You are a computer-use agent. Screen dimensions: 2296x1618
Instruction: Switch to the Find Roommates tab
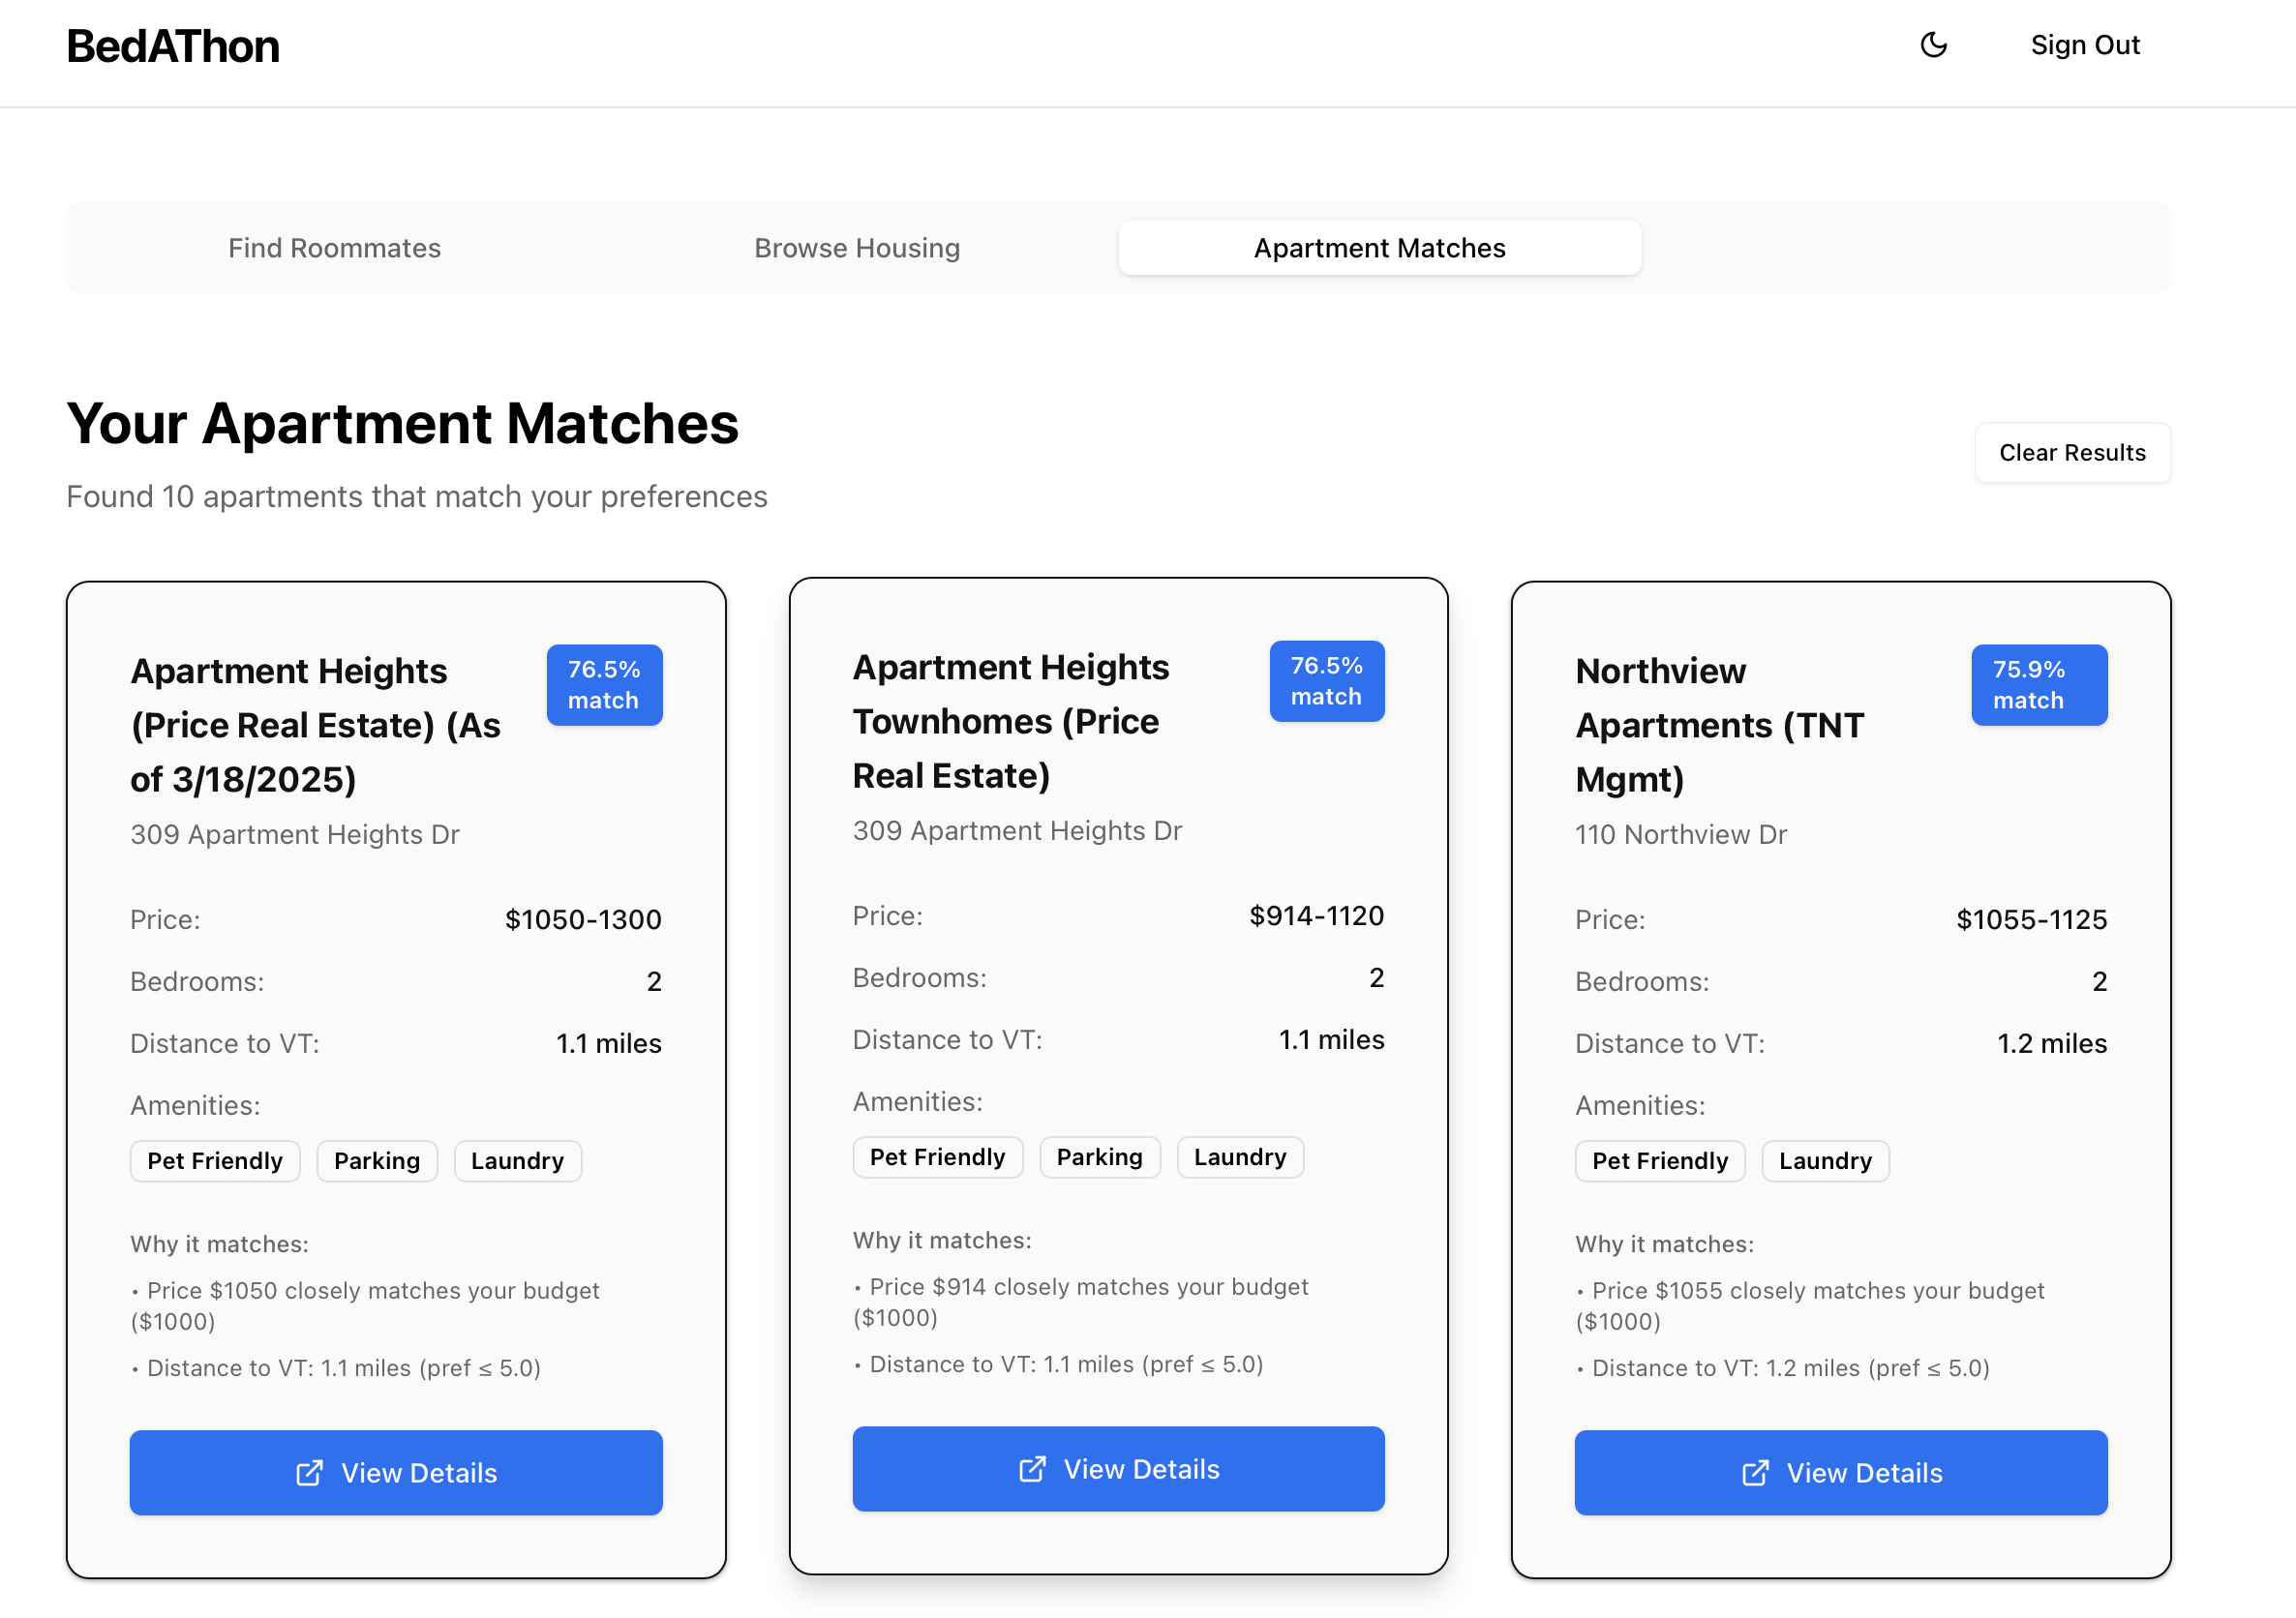click(334, 248)
